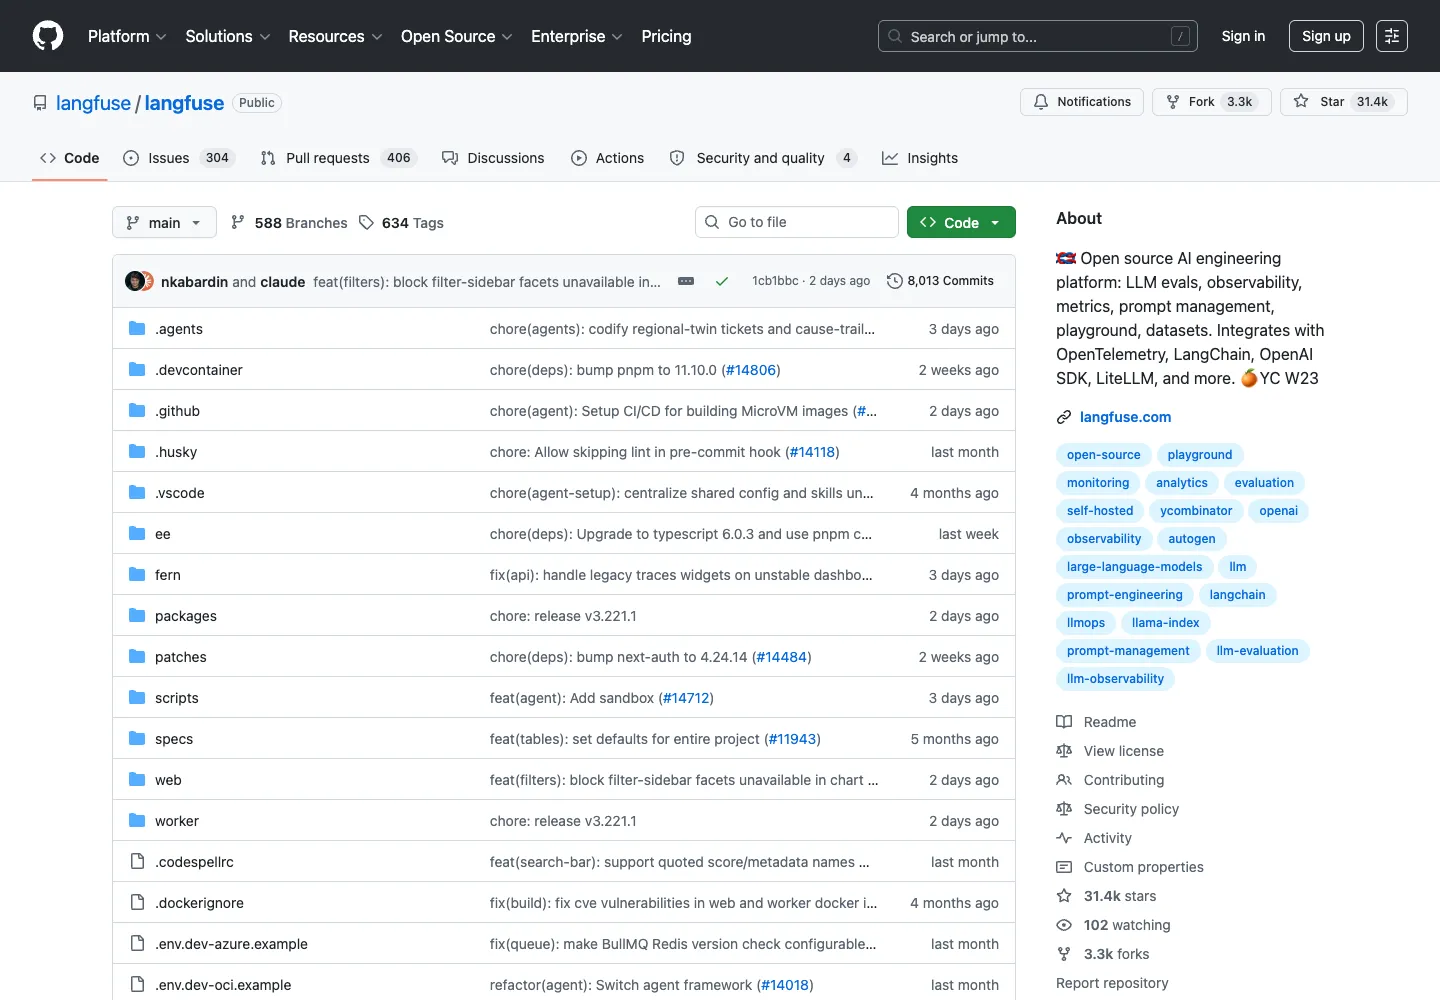Click the history clock icon beside Commits
This screenshot has width=1440, height=1000.
pyautogui.click(x=895, y=281)
